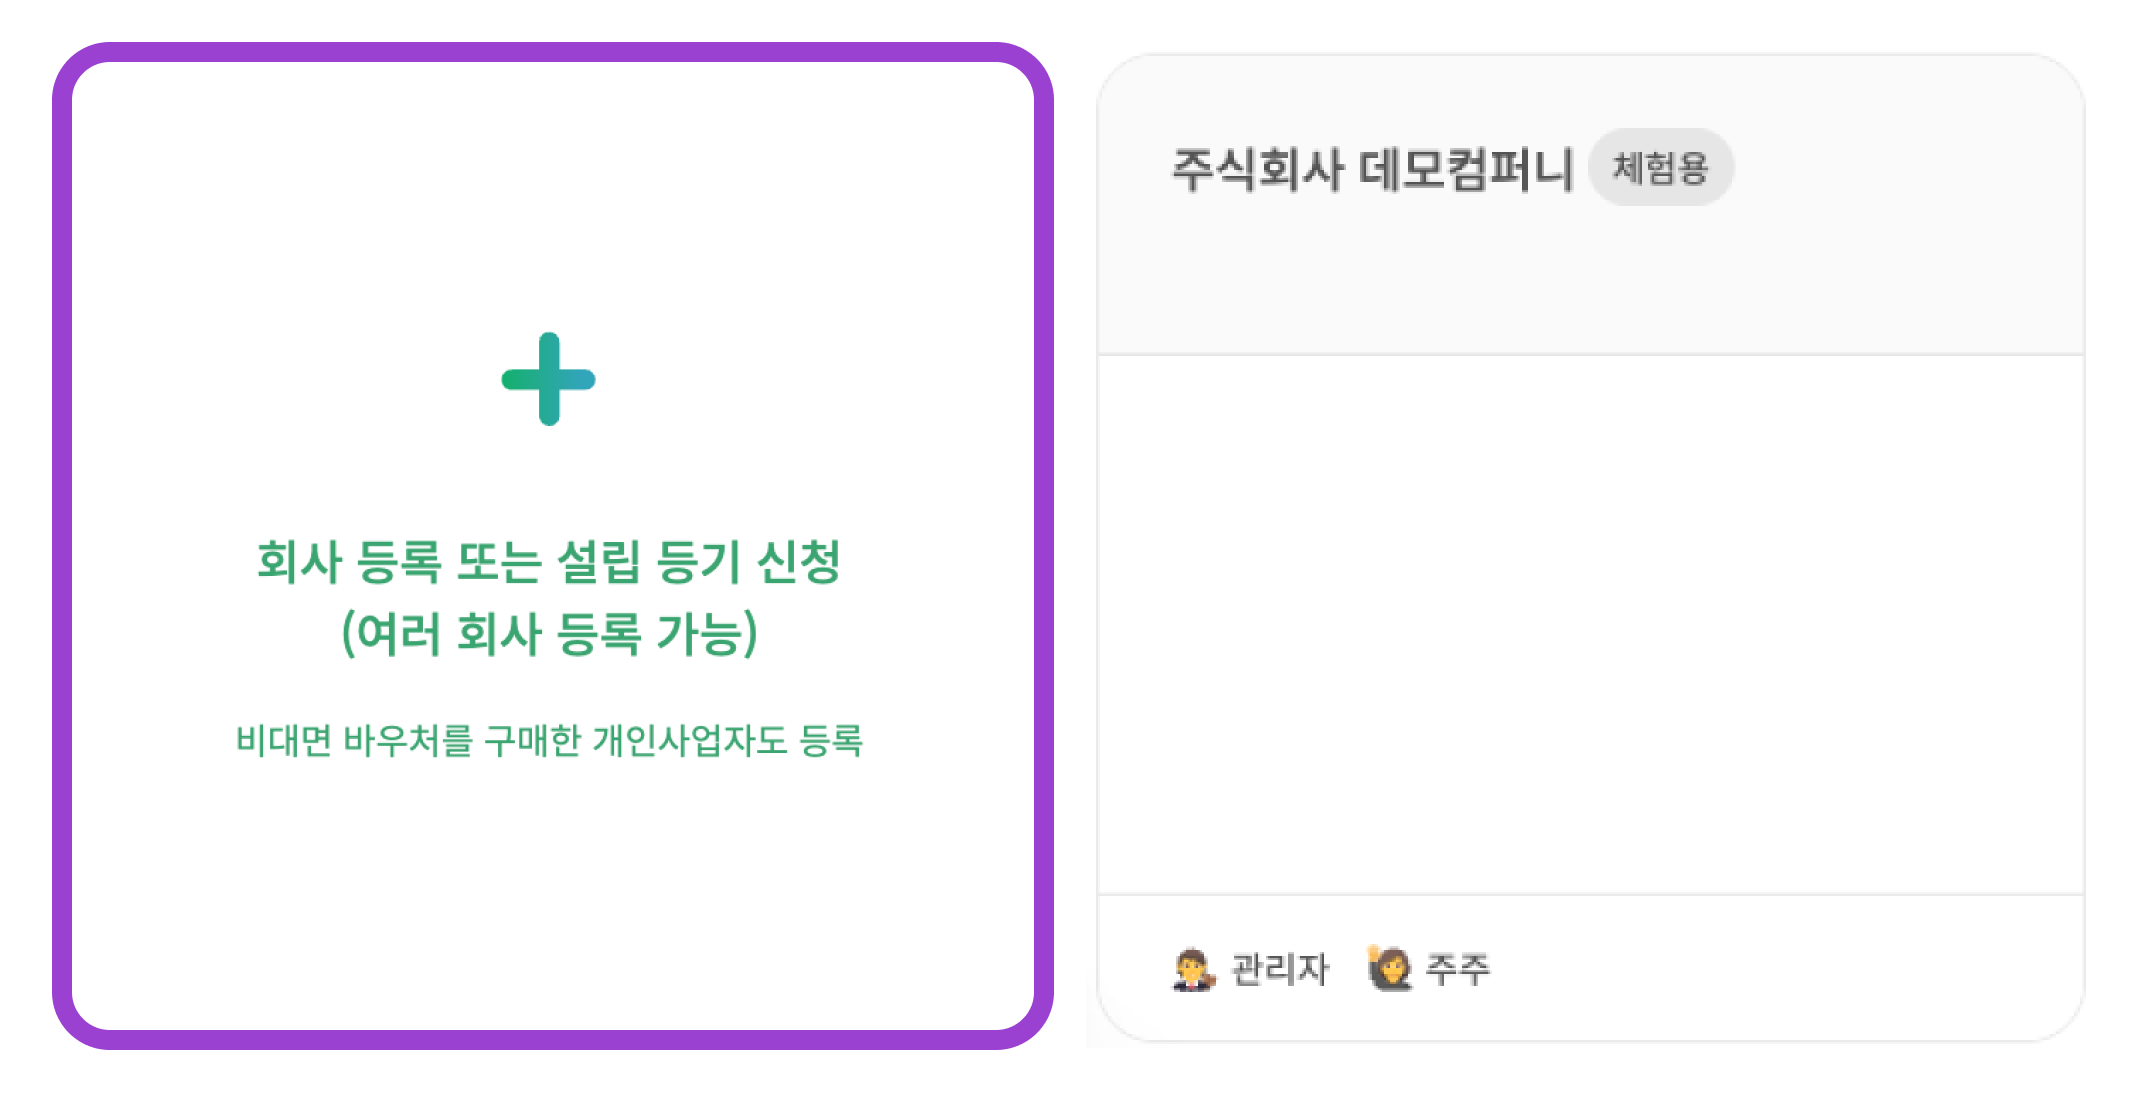Click the 회사 등록 또는 설립 등기 신청 heading
This screenshot has width=2140, height=1098.
548,561
